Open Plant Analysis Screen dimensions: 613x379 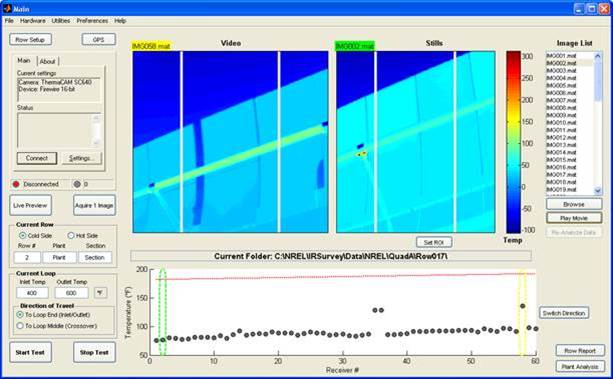[580, 366]
